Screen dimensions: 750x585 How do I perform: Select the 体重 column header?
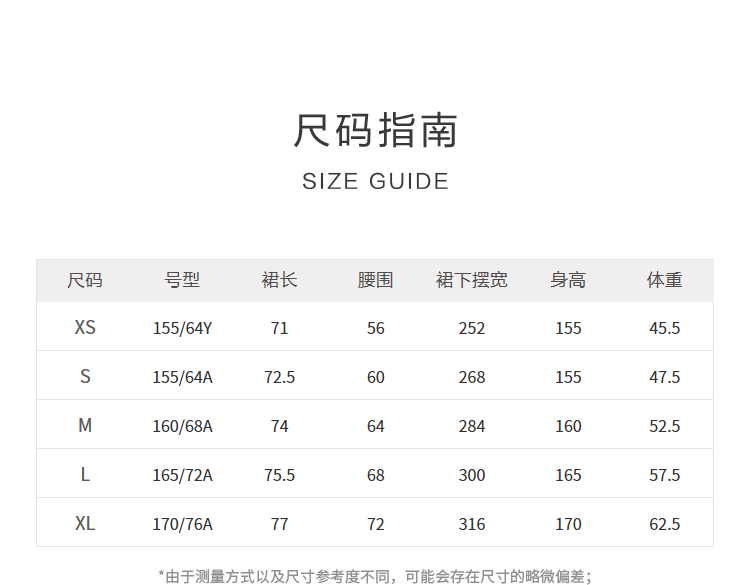664,280
